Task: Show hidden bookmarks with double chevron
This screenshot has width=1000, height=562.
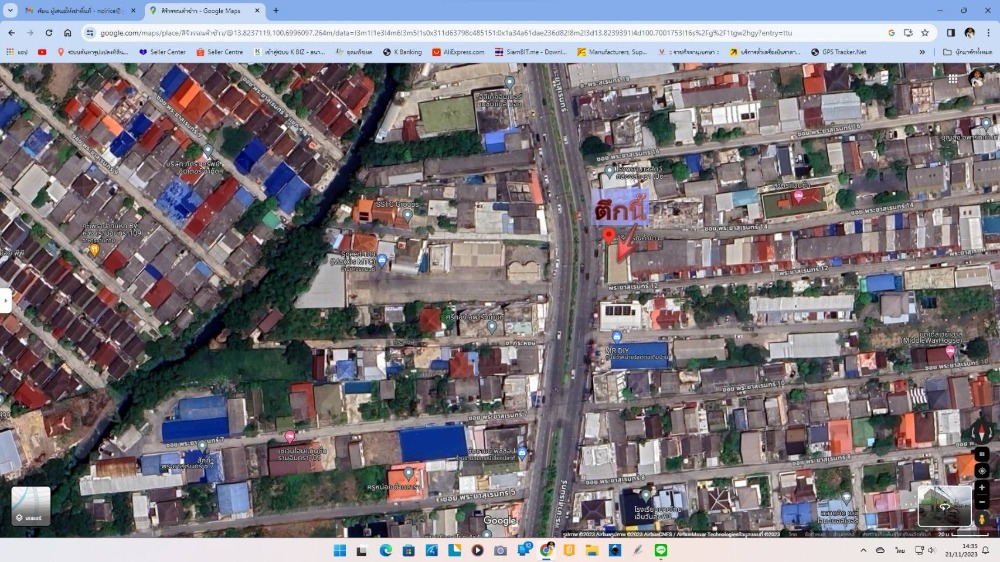Action: coord(922,52)
